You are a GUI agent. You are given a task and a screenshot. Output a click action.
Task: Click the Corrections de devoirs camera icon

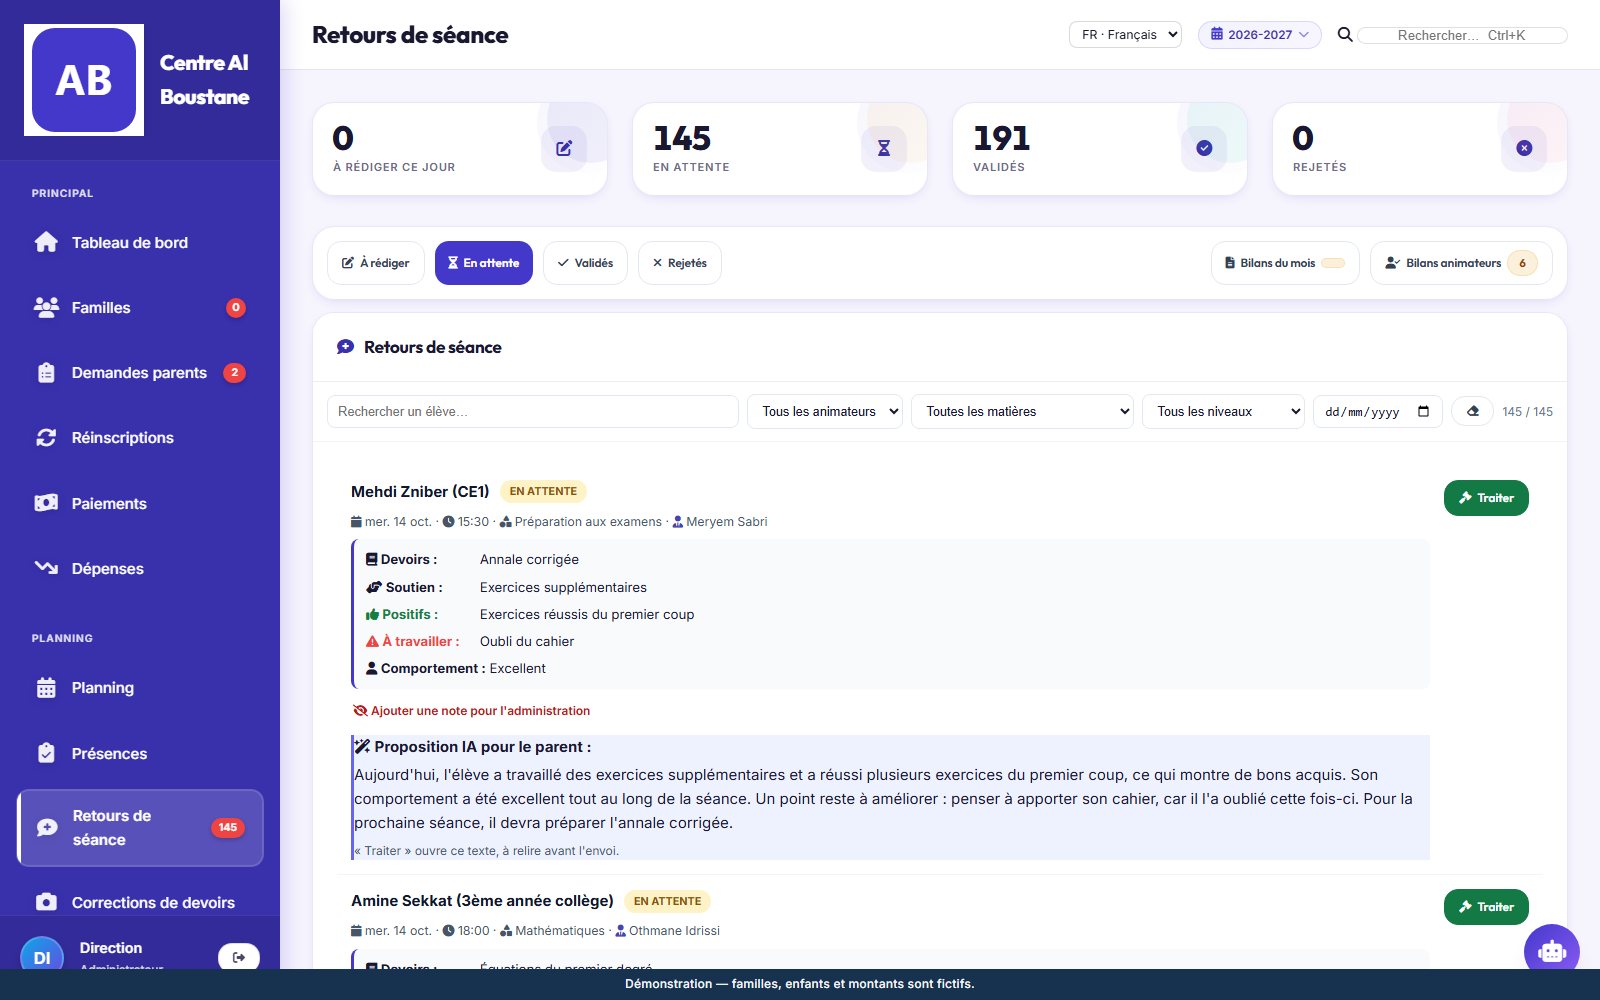point(46,902)
